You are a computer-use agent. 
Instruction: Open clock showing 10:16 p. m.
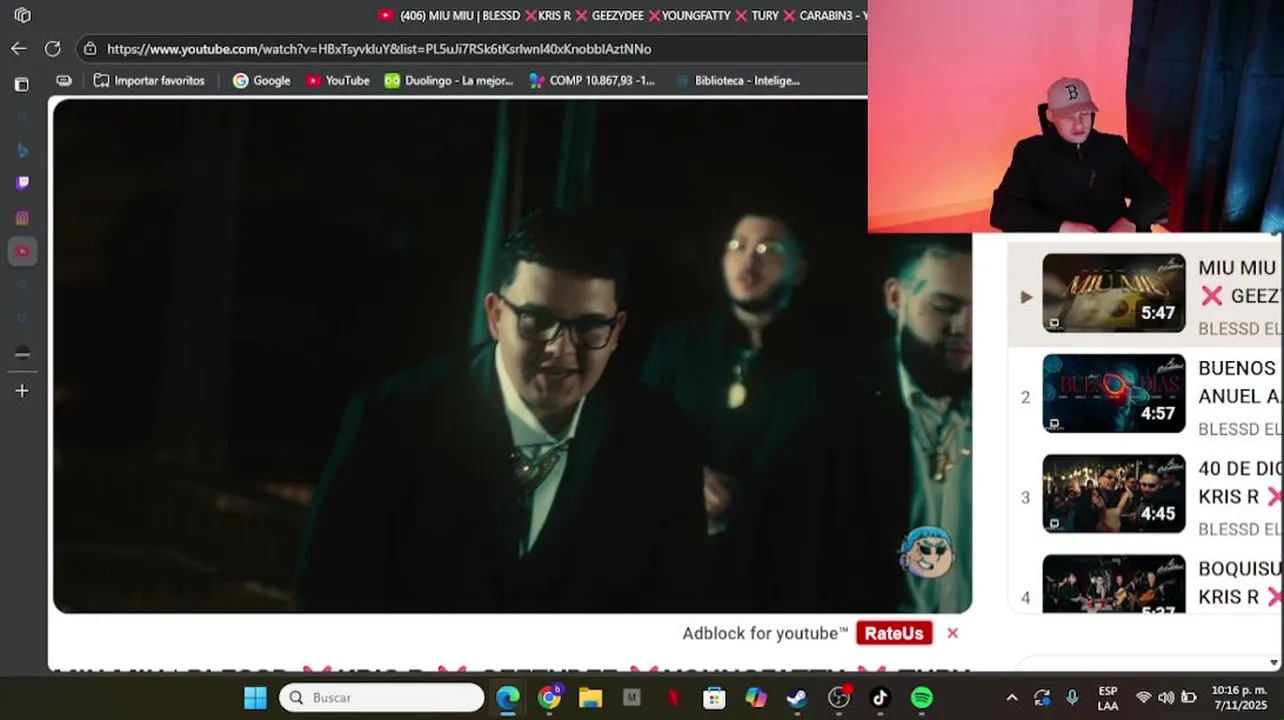click(1239, 697)
